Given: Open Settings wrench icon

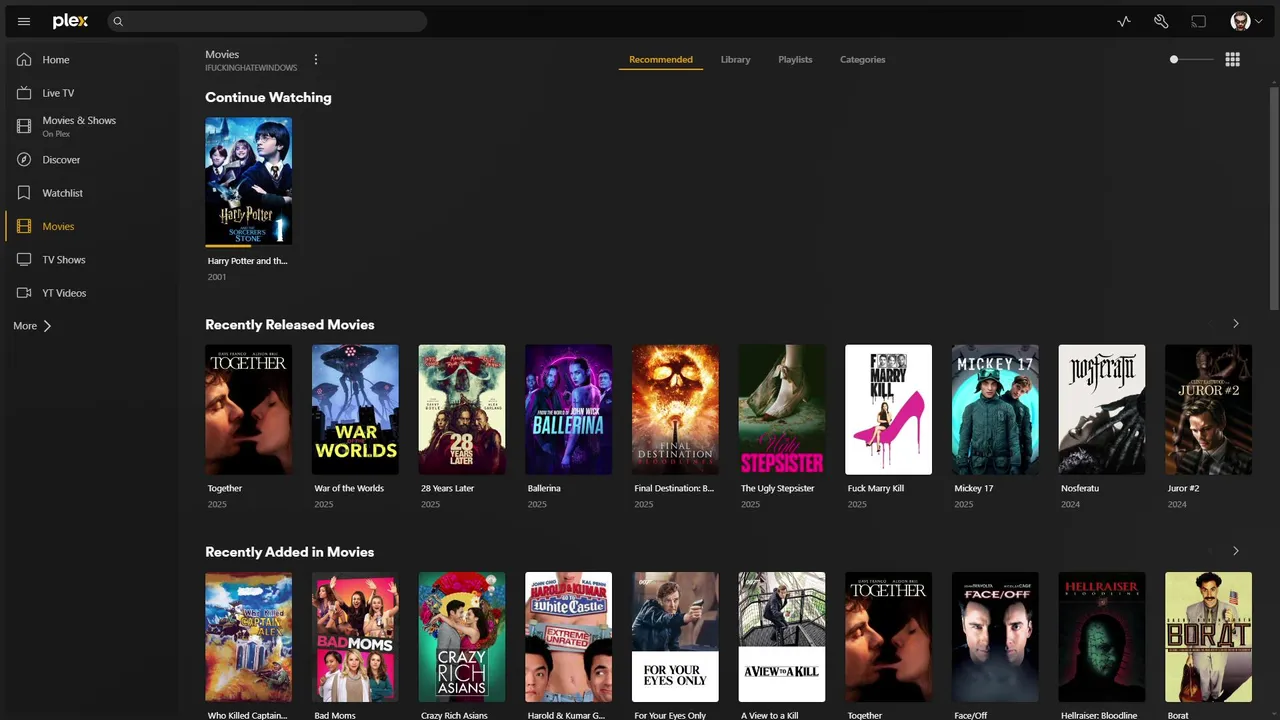Looking at the screenshot, I should 1161,21.
